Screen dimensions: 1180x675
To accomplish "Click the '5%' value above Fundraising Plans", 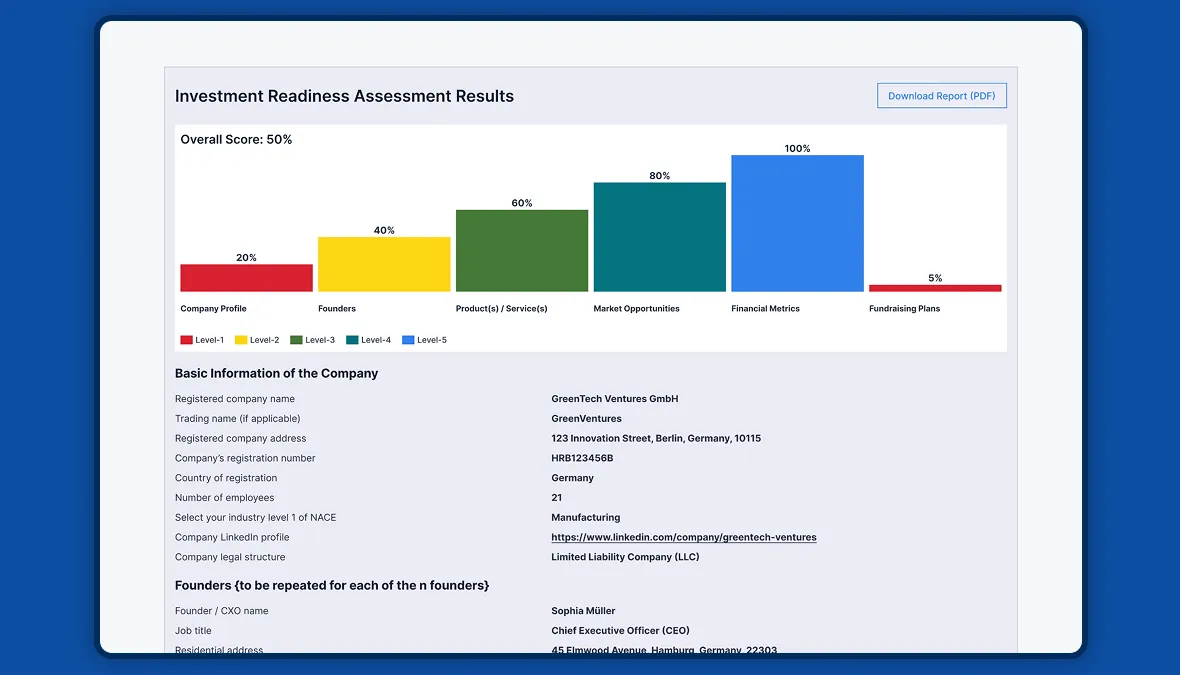I will [x=935, y=278].
